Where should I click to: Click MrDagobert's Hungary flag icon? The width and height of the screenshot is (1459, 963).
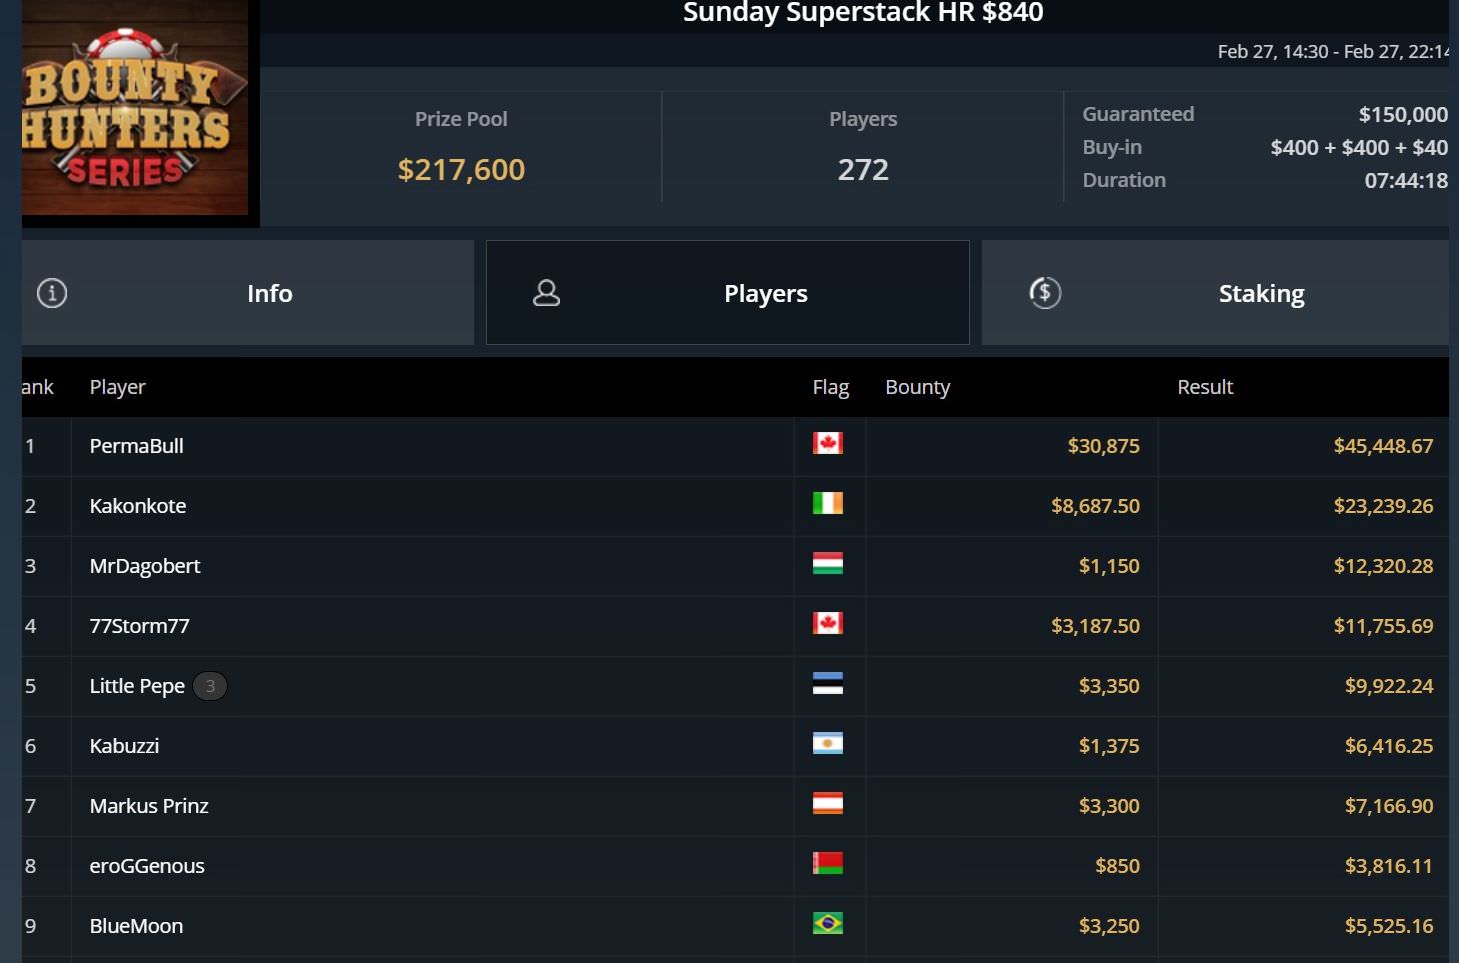[x=827, y=563]
